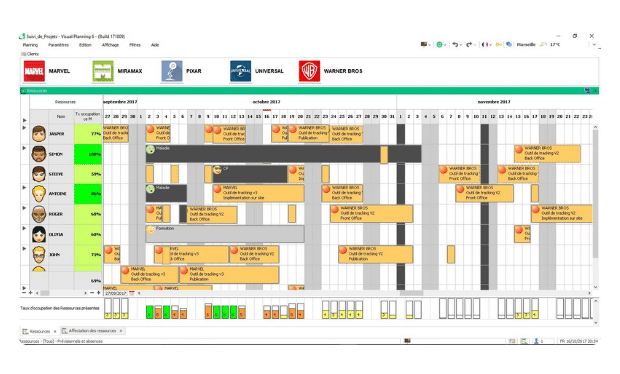Close the Ressources tab
Viewport: 620px width, 374px height.
click(55, 331)
